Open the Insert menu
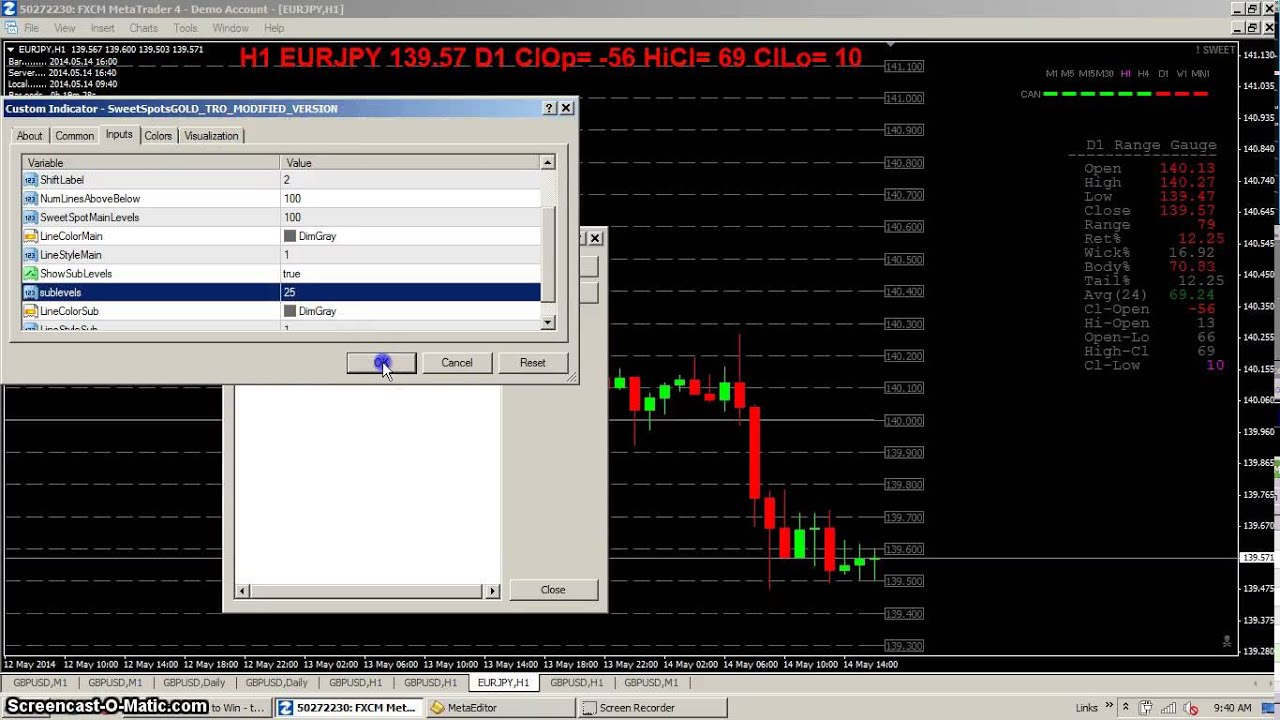1280x720 pixels. coord(102,28)
